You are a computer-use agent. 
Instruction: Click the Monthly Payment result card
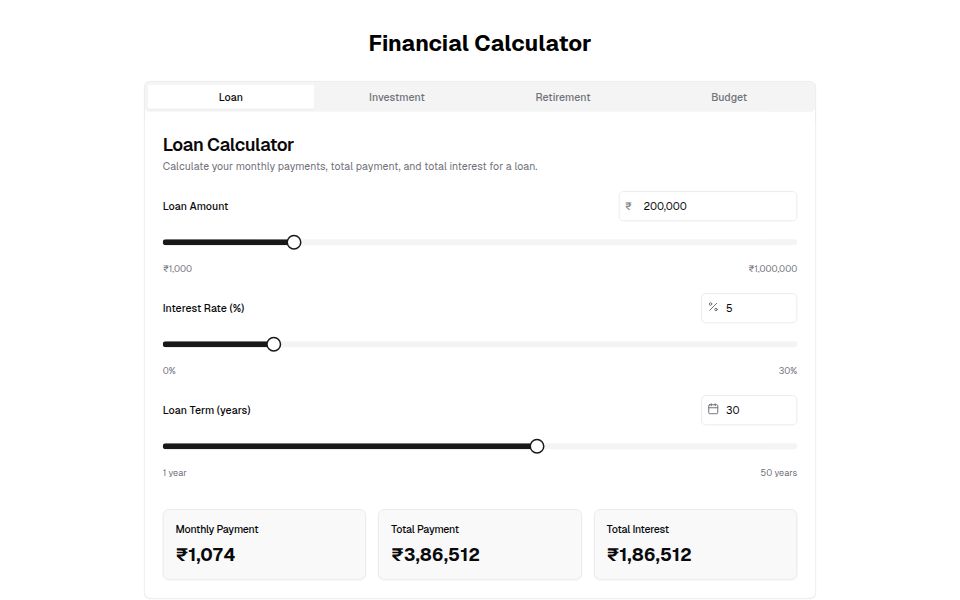pyautogui.click(x=264, y=544)
